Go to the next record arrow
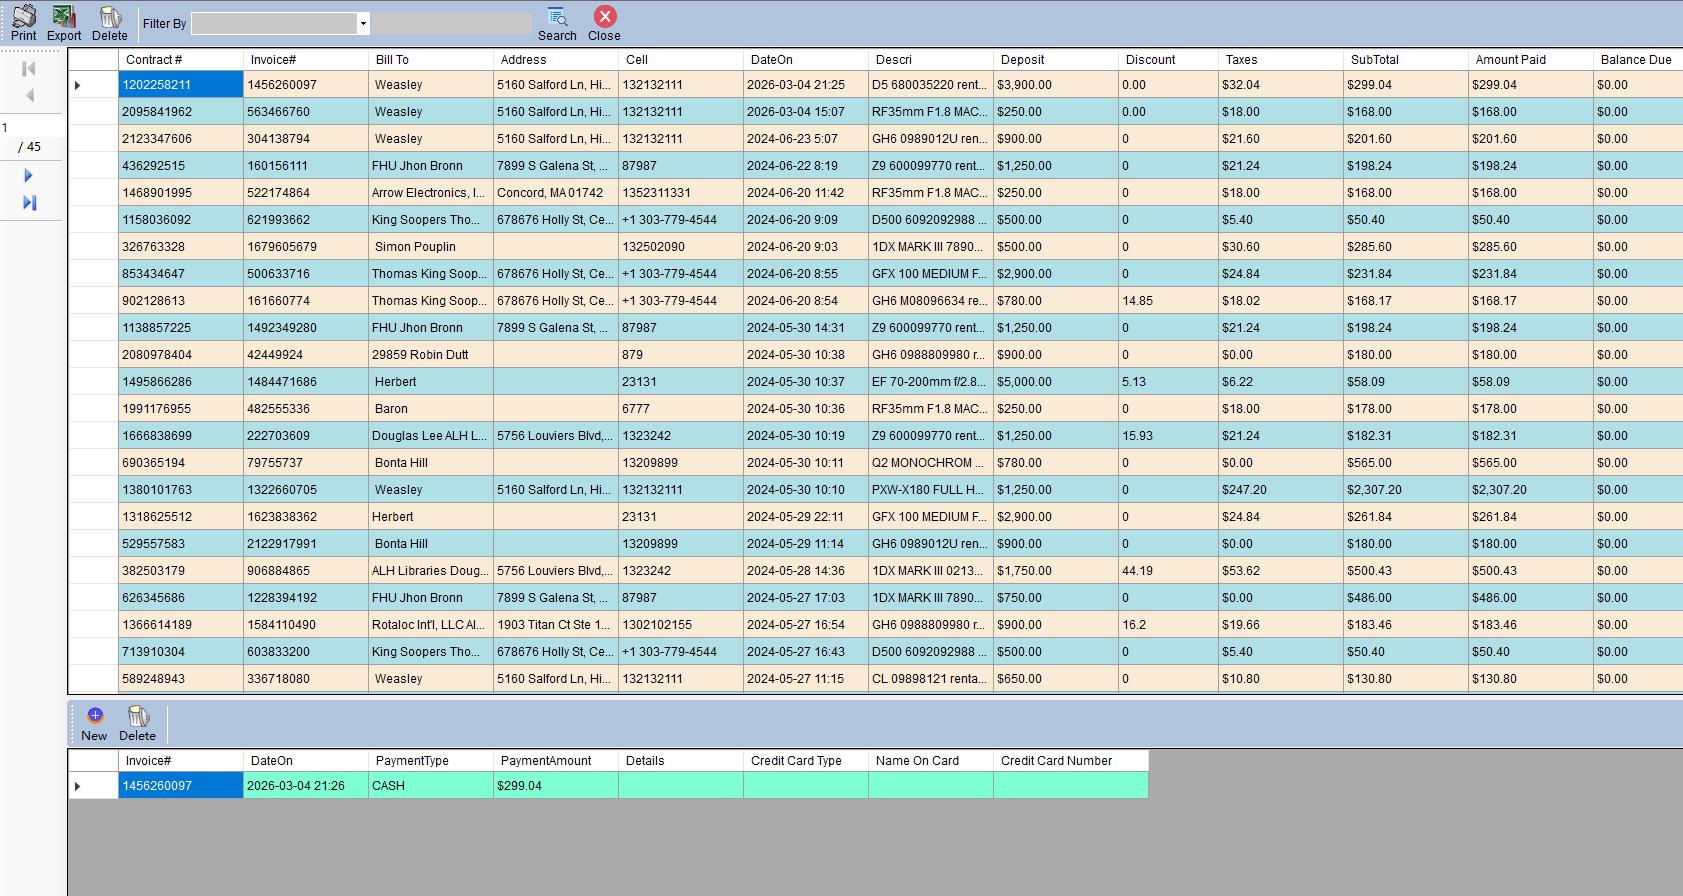Viewport: 1683px width, 896px height. [29, 176]
